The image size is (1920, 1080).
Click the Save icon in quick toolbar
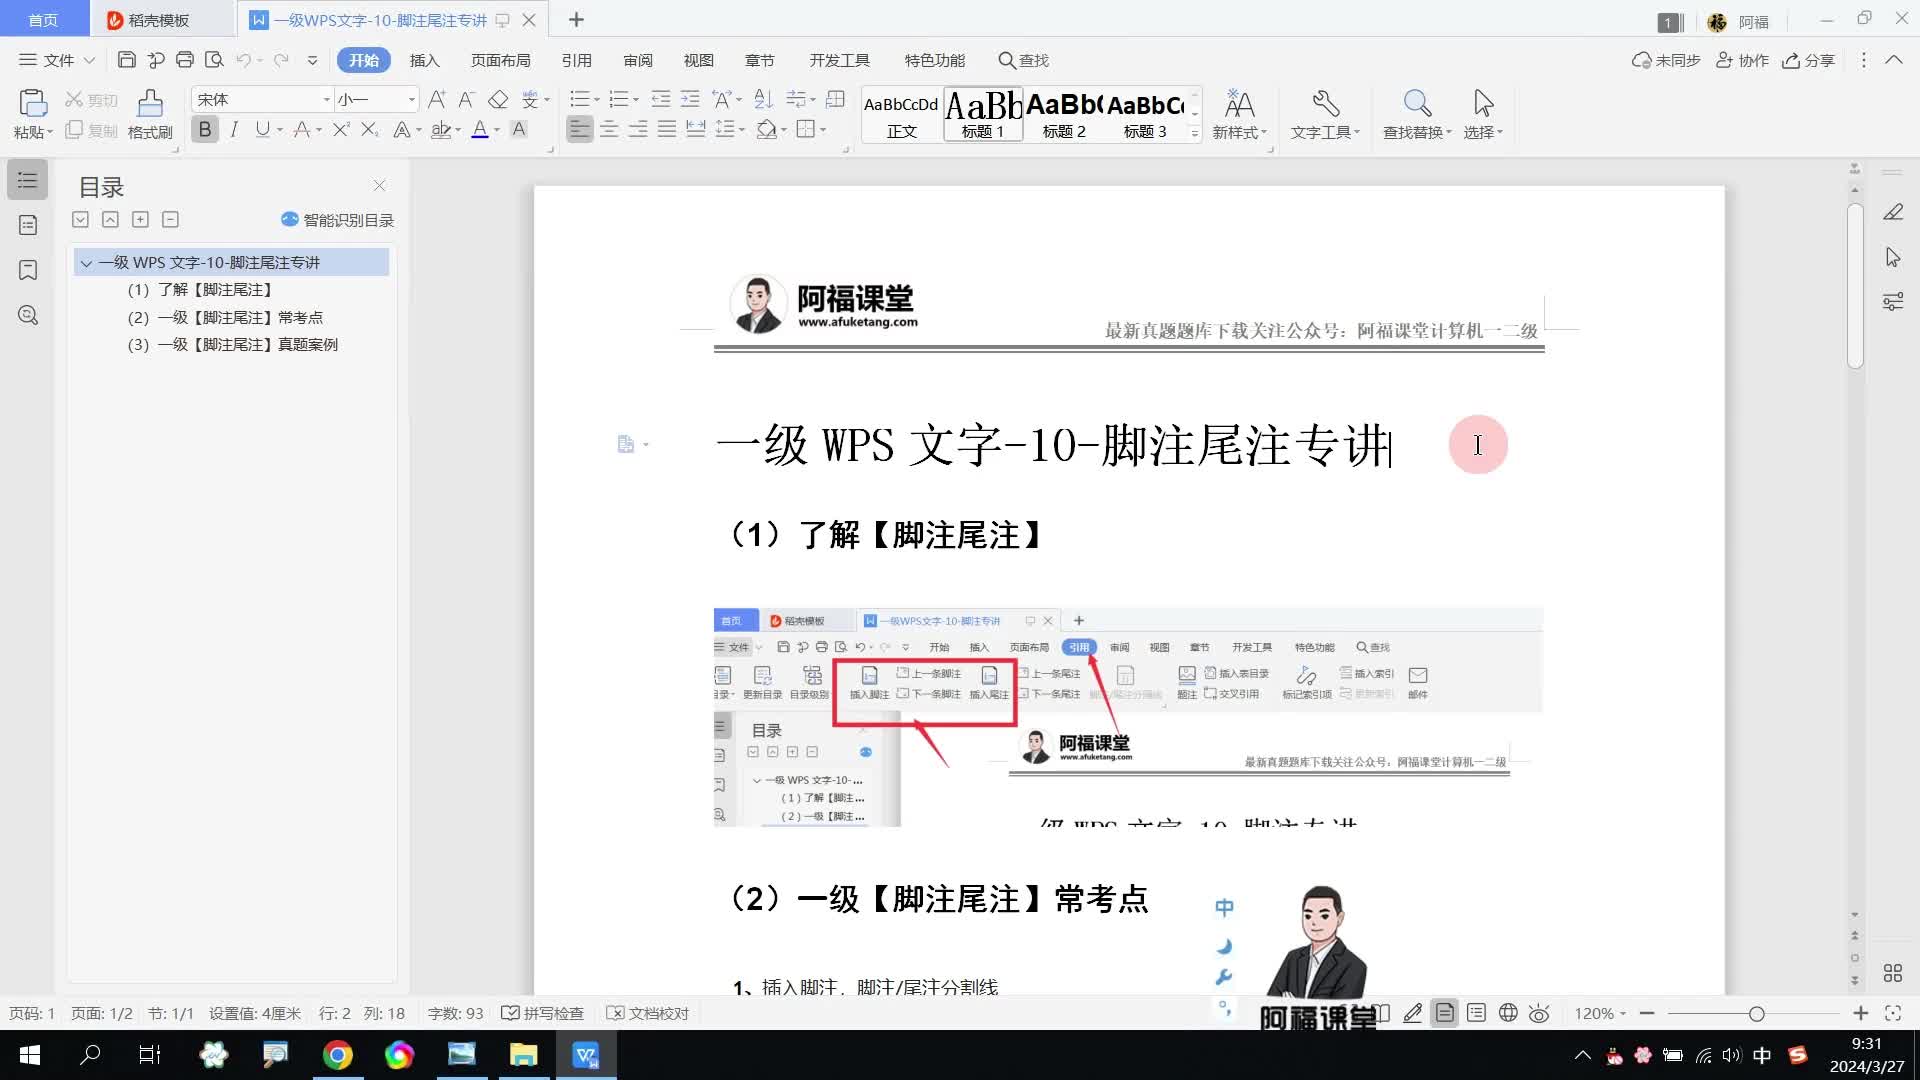127,60
